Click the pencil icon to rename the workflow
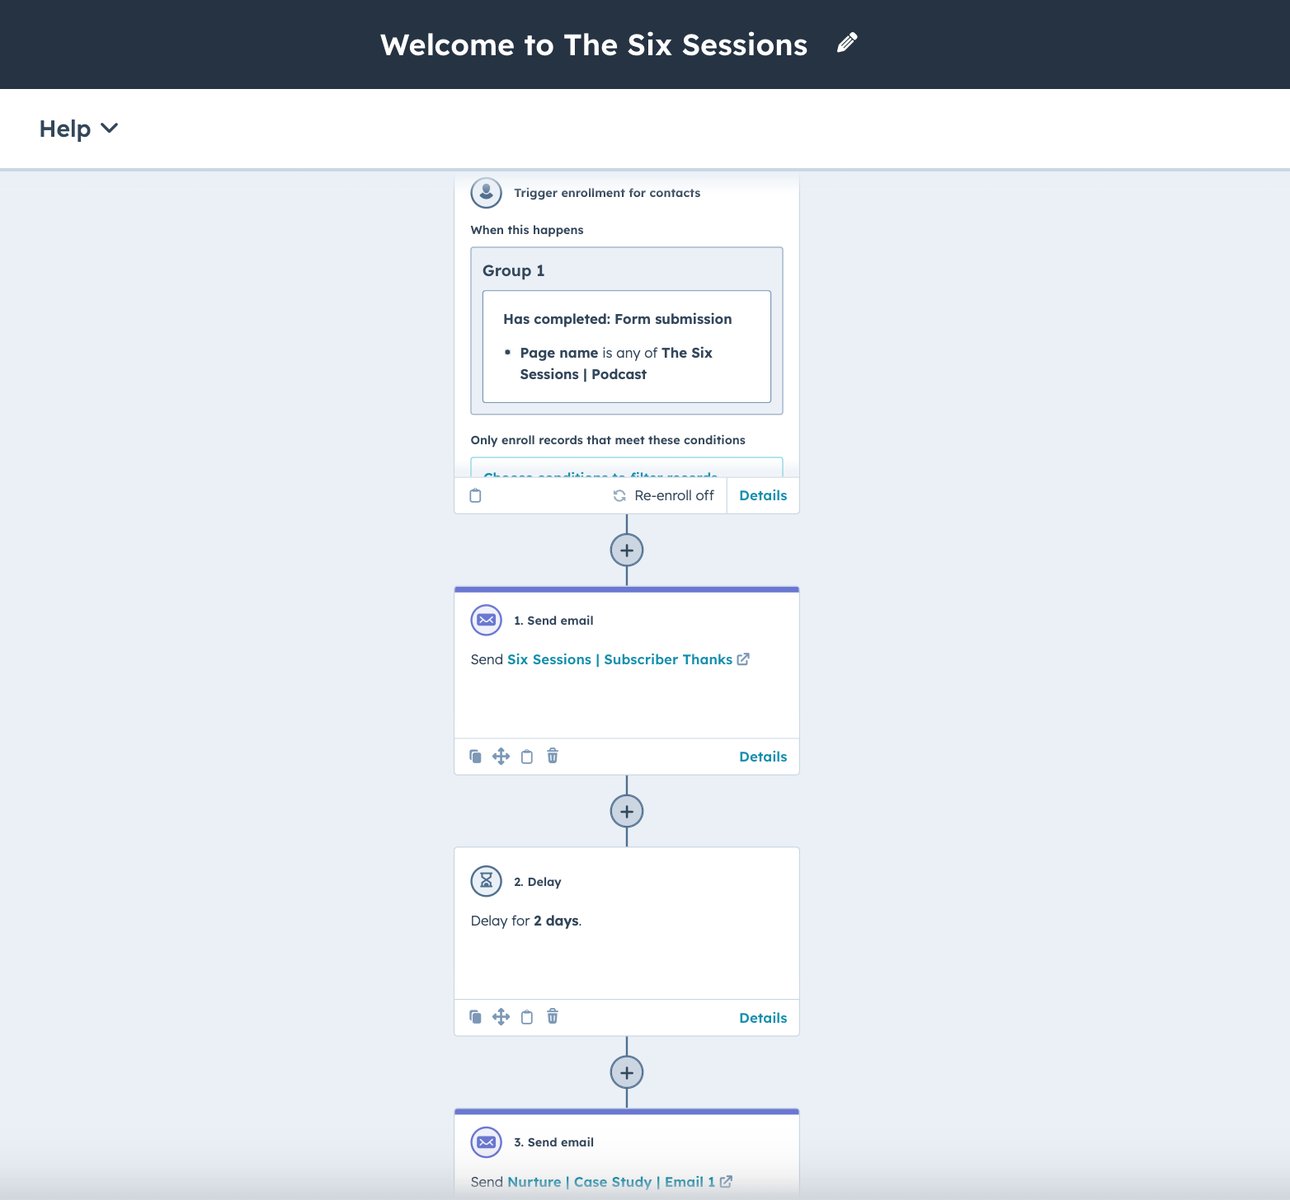Viewport: 1290px width, 1200px height. (x=846, y=43)
